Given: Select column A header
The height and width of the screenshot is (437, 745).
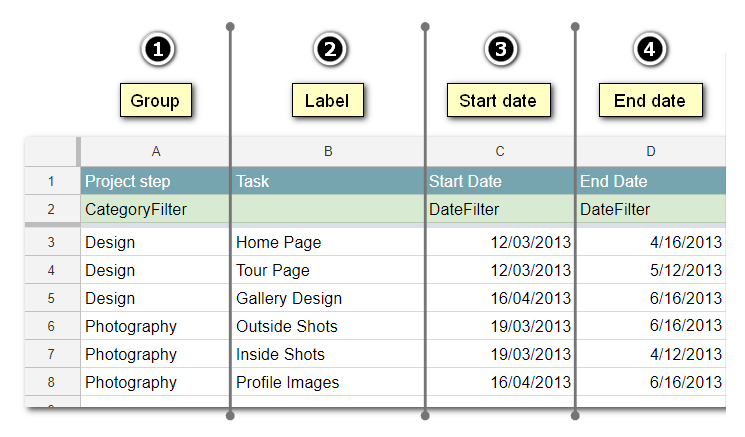Looking at the screenshot, I should click(155, 151).
